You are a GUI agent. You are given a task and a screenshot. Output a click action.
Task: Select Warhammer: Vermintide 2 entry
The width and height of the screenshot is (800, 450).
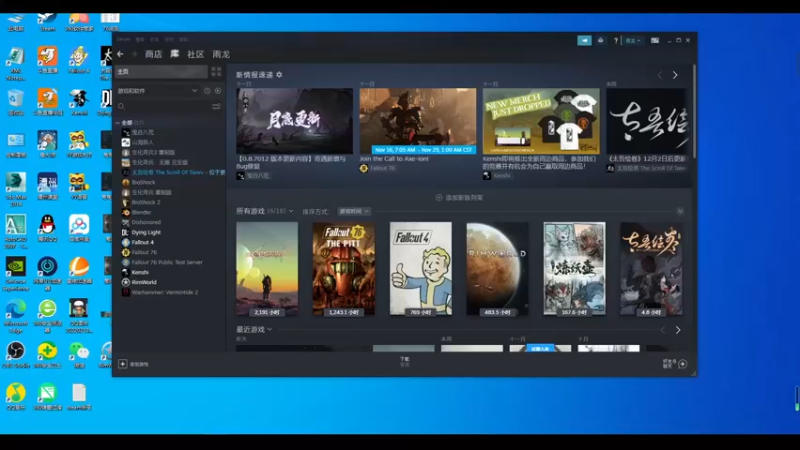(x=165, y=292)
